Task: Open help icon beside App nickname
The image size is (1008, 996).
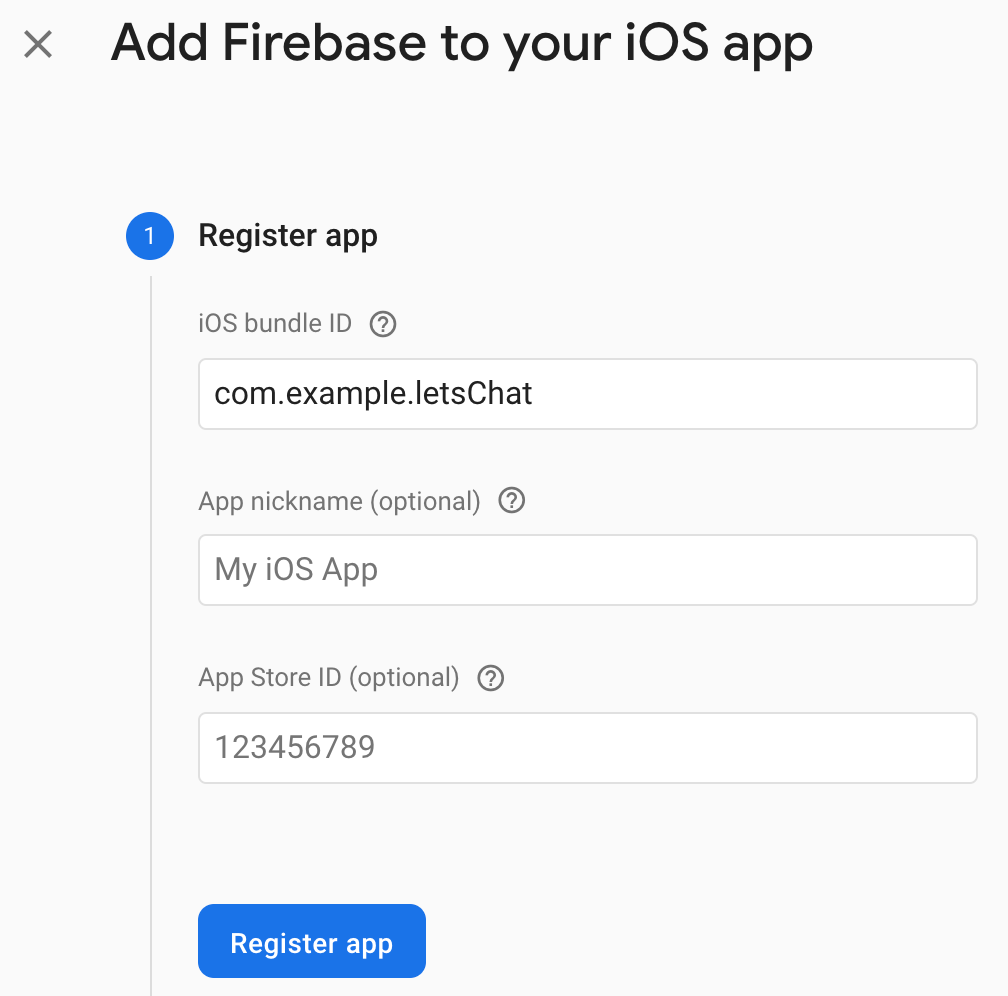Action: click(x=512, y=500)
